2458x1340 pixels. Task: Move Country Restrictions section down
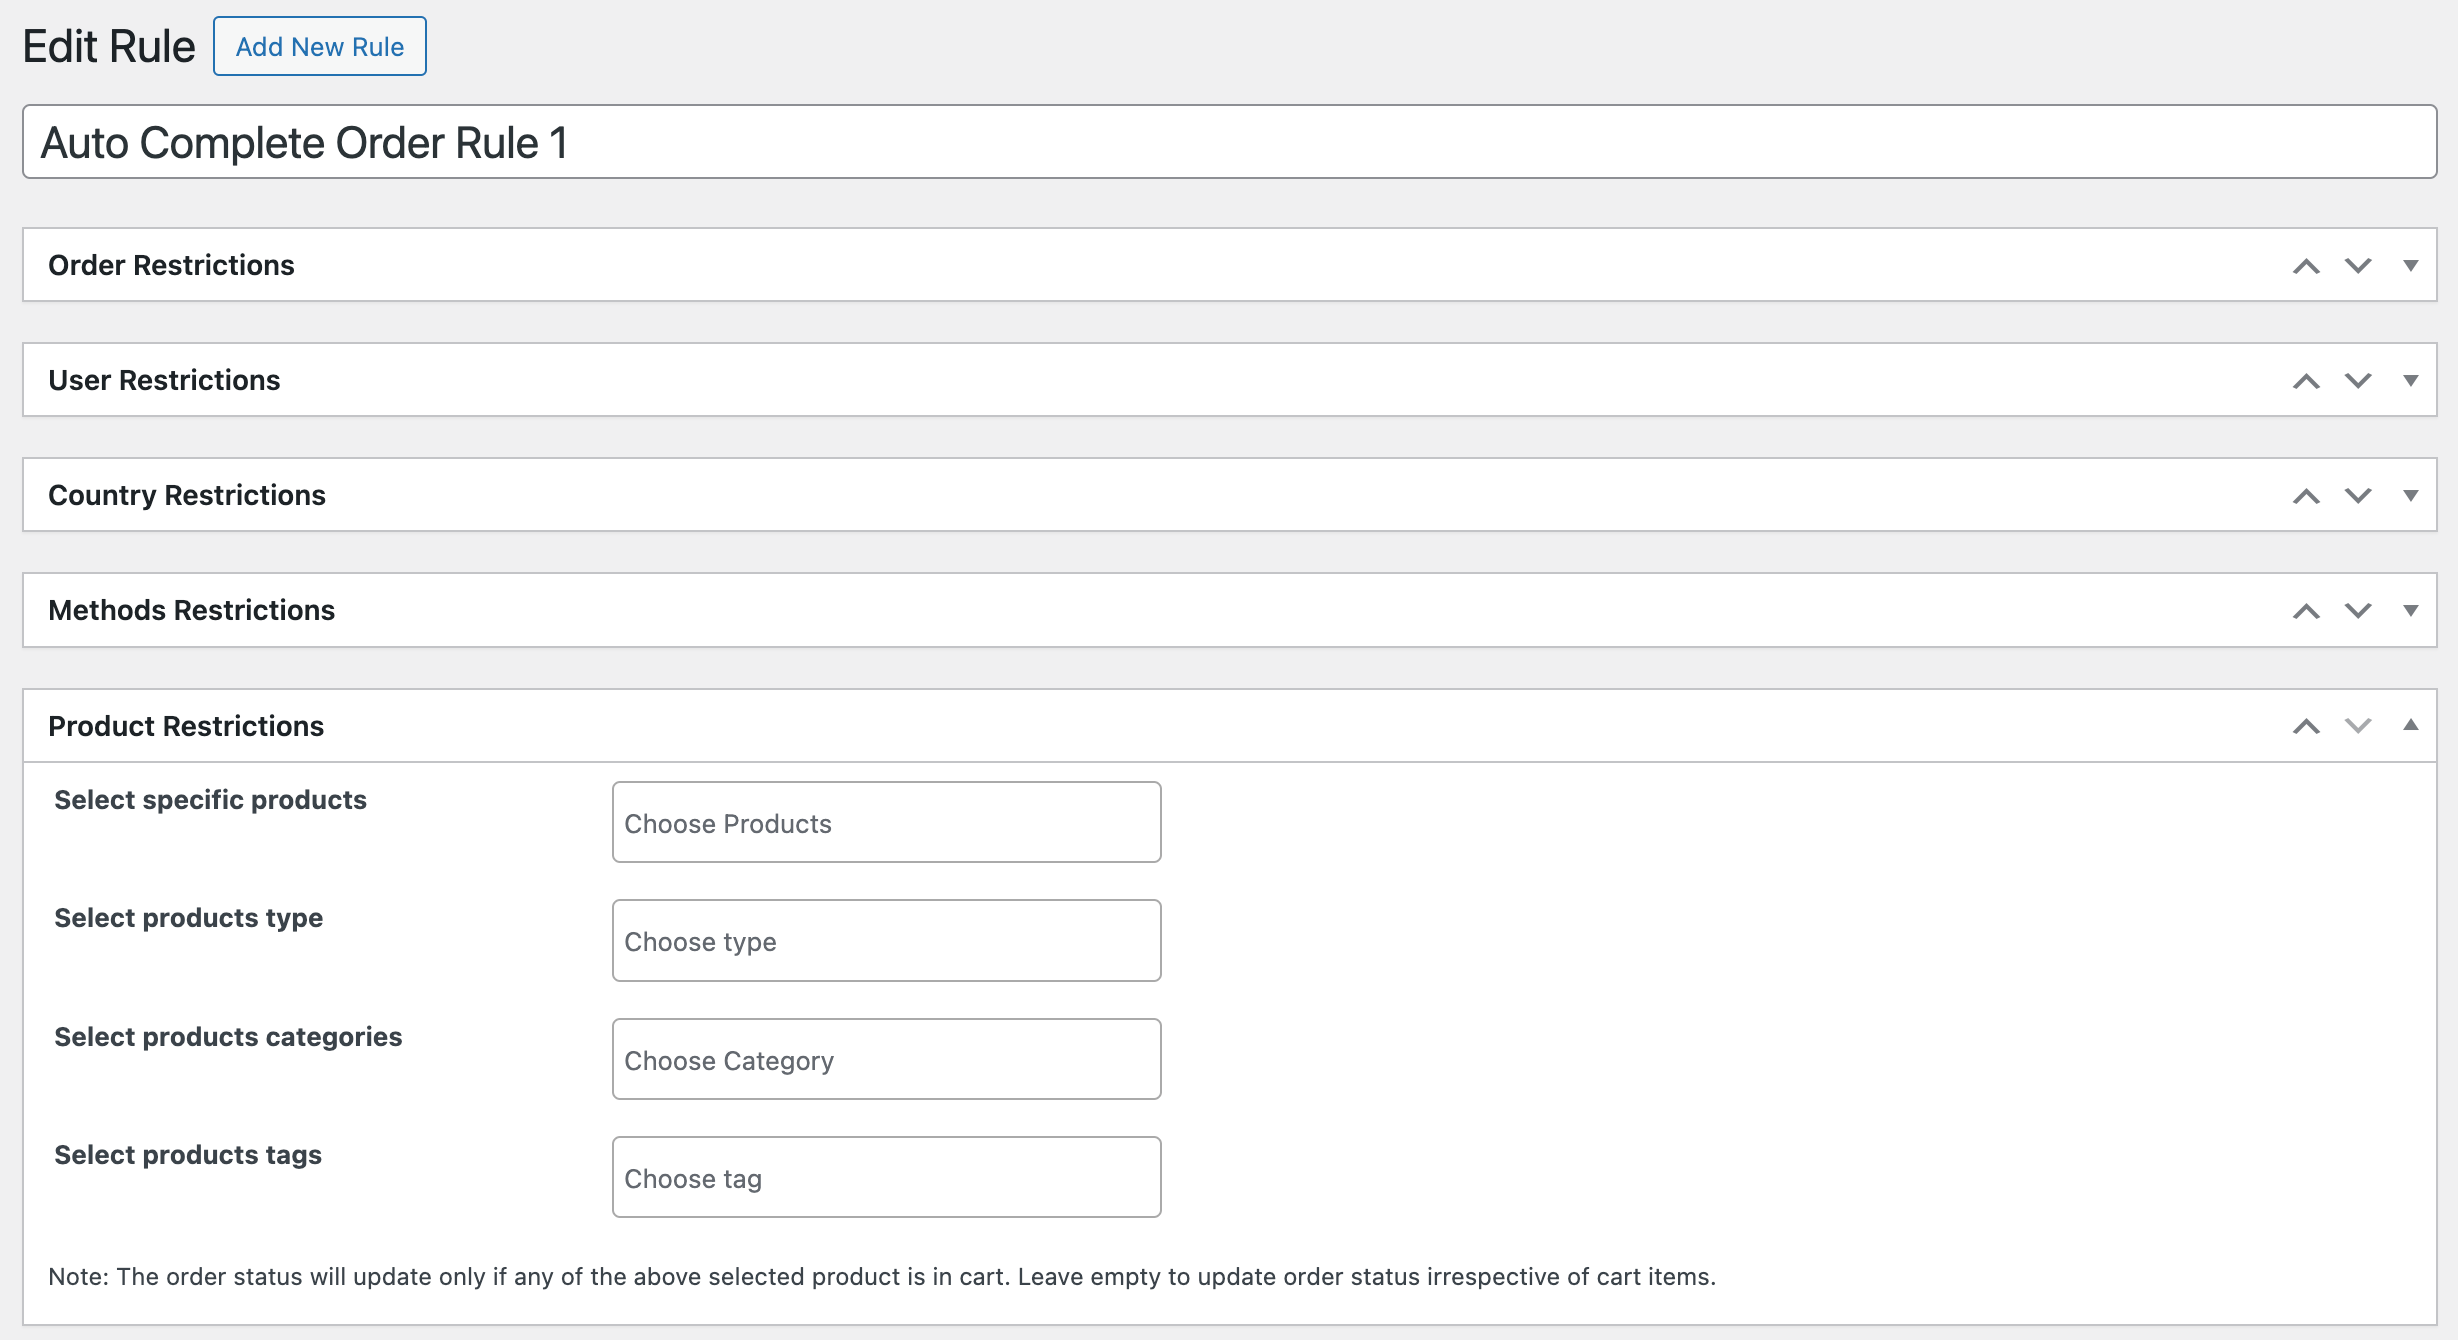tap(2357, 494)
